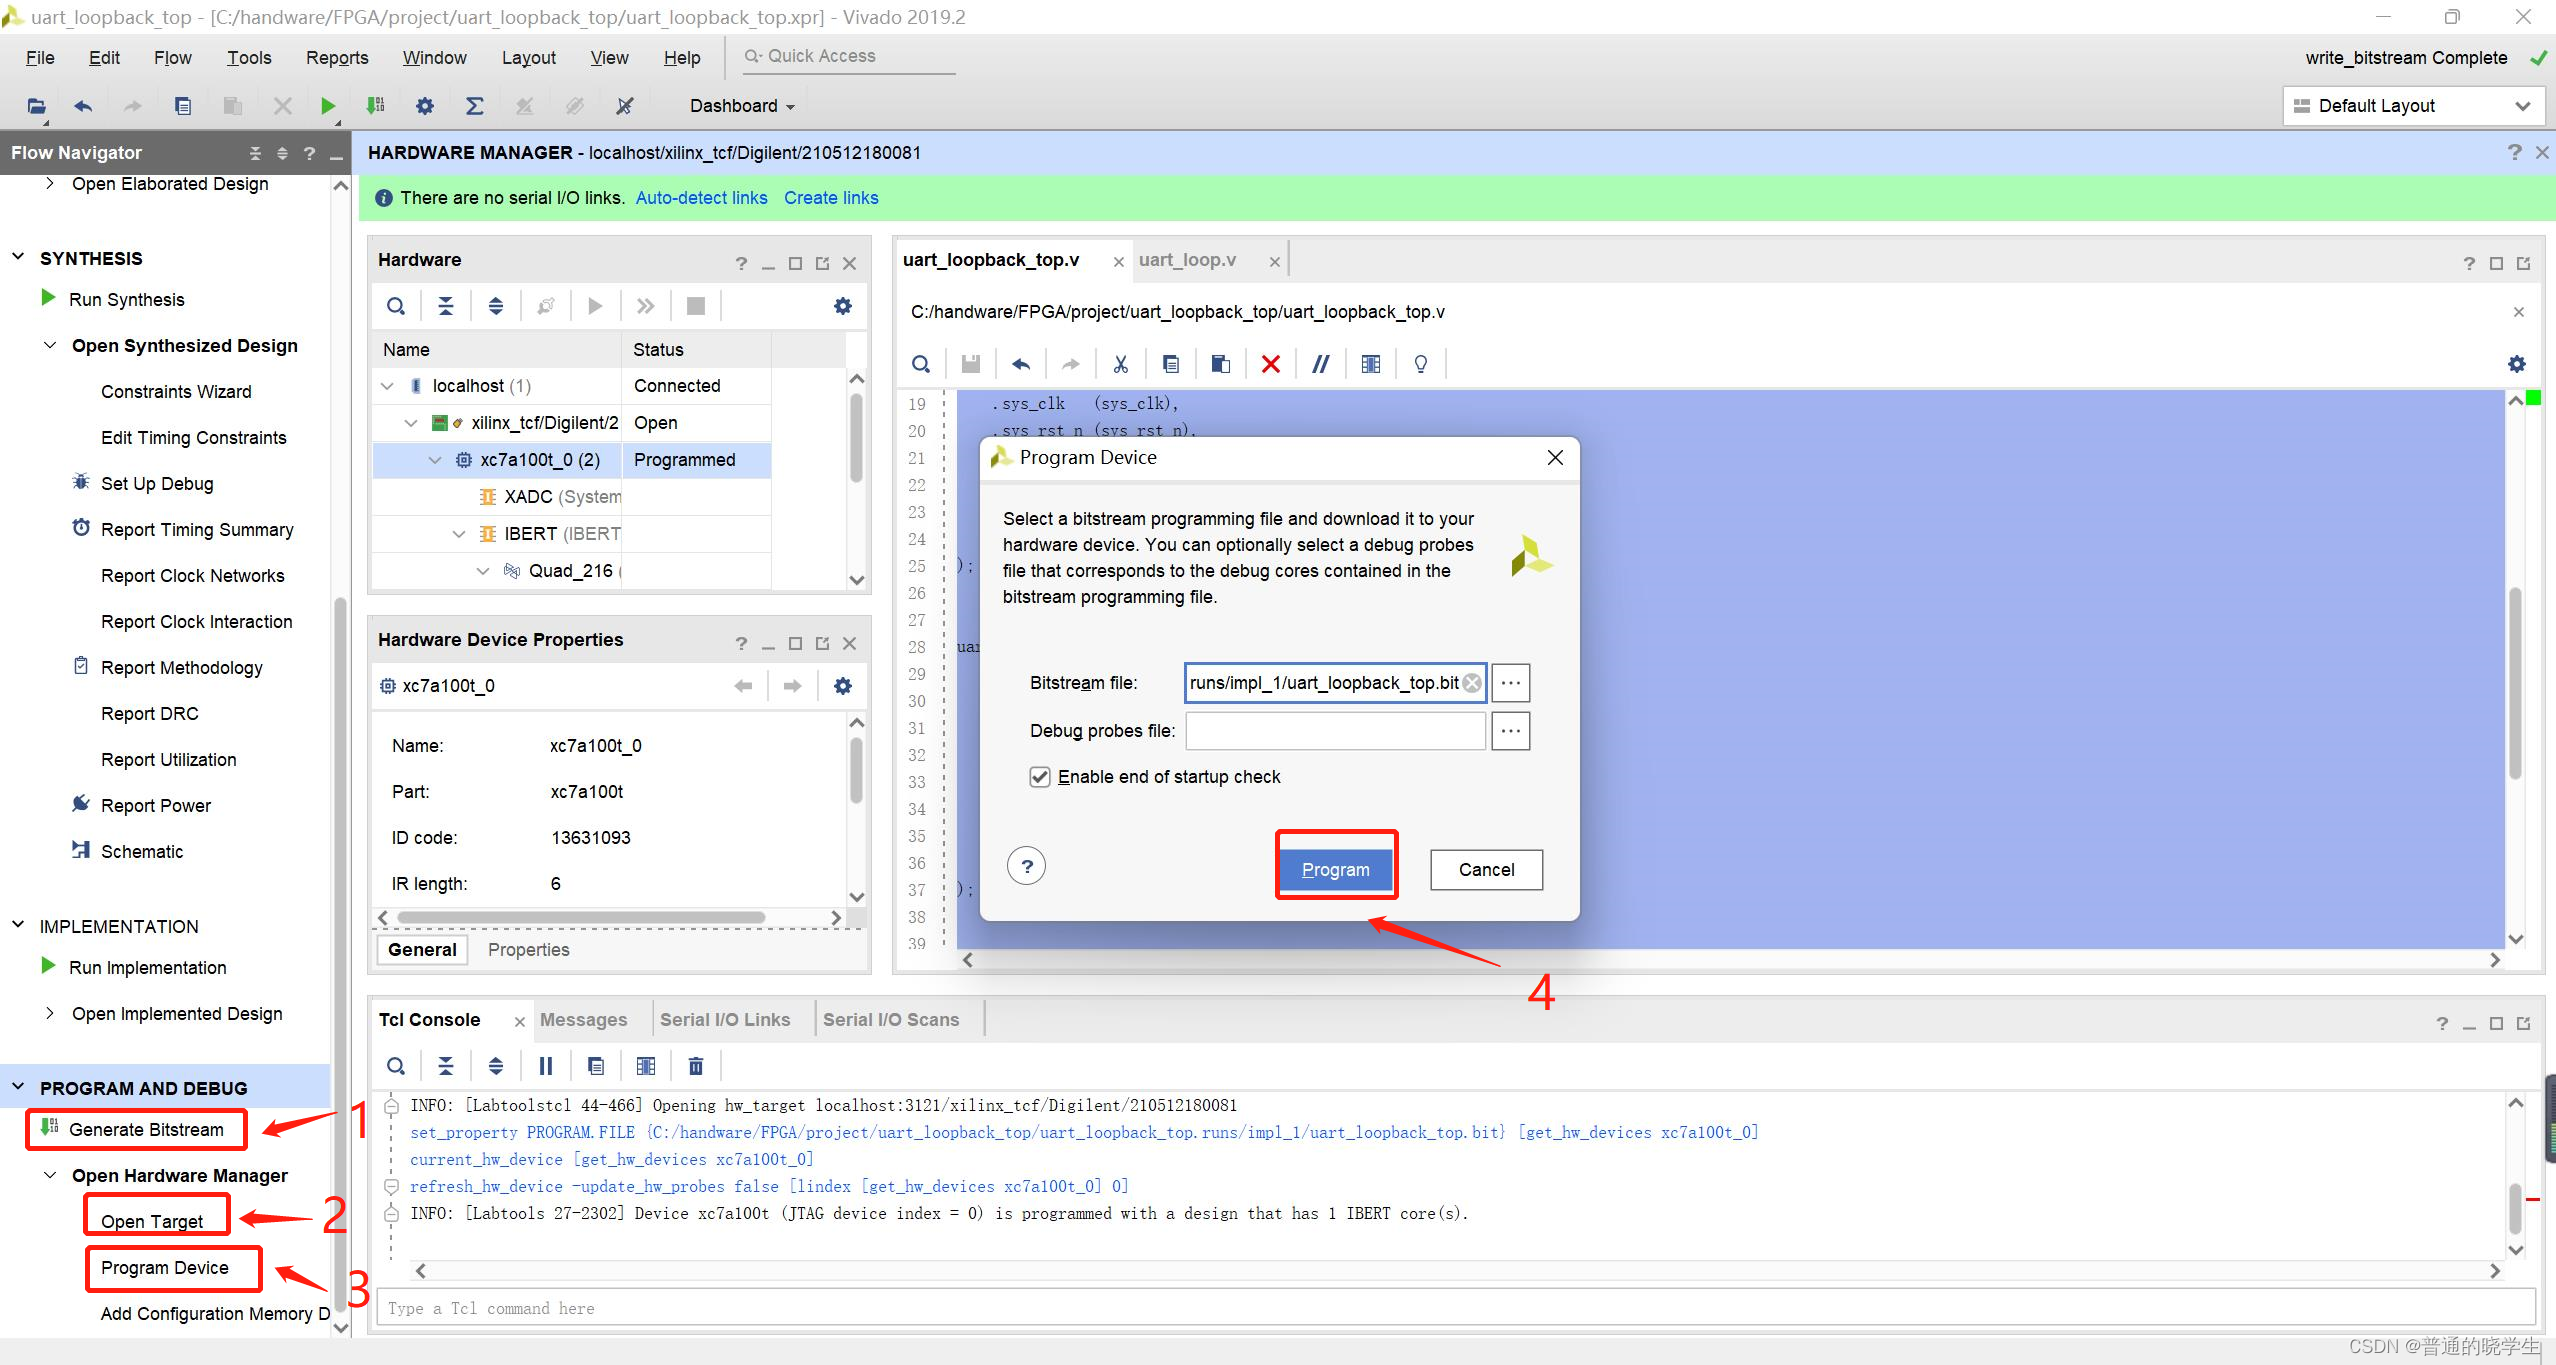Toggle Enable end of startup check
The width and height of the screenshot is (2556, 1365).
(1040, 777)
